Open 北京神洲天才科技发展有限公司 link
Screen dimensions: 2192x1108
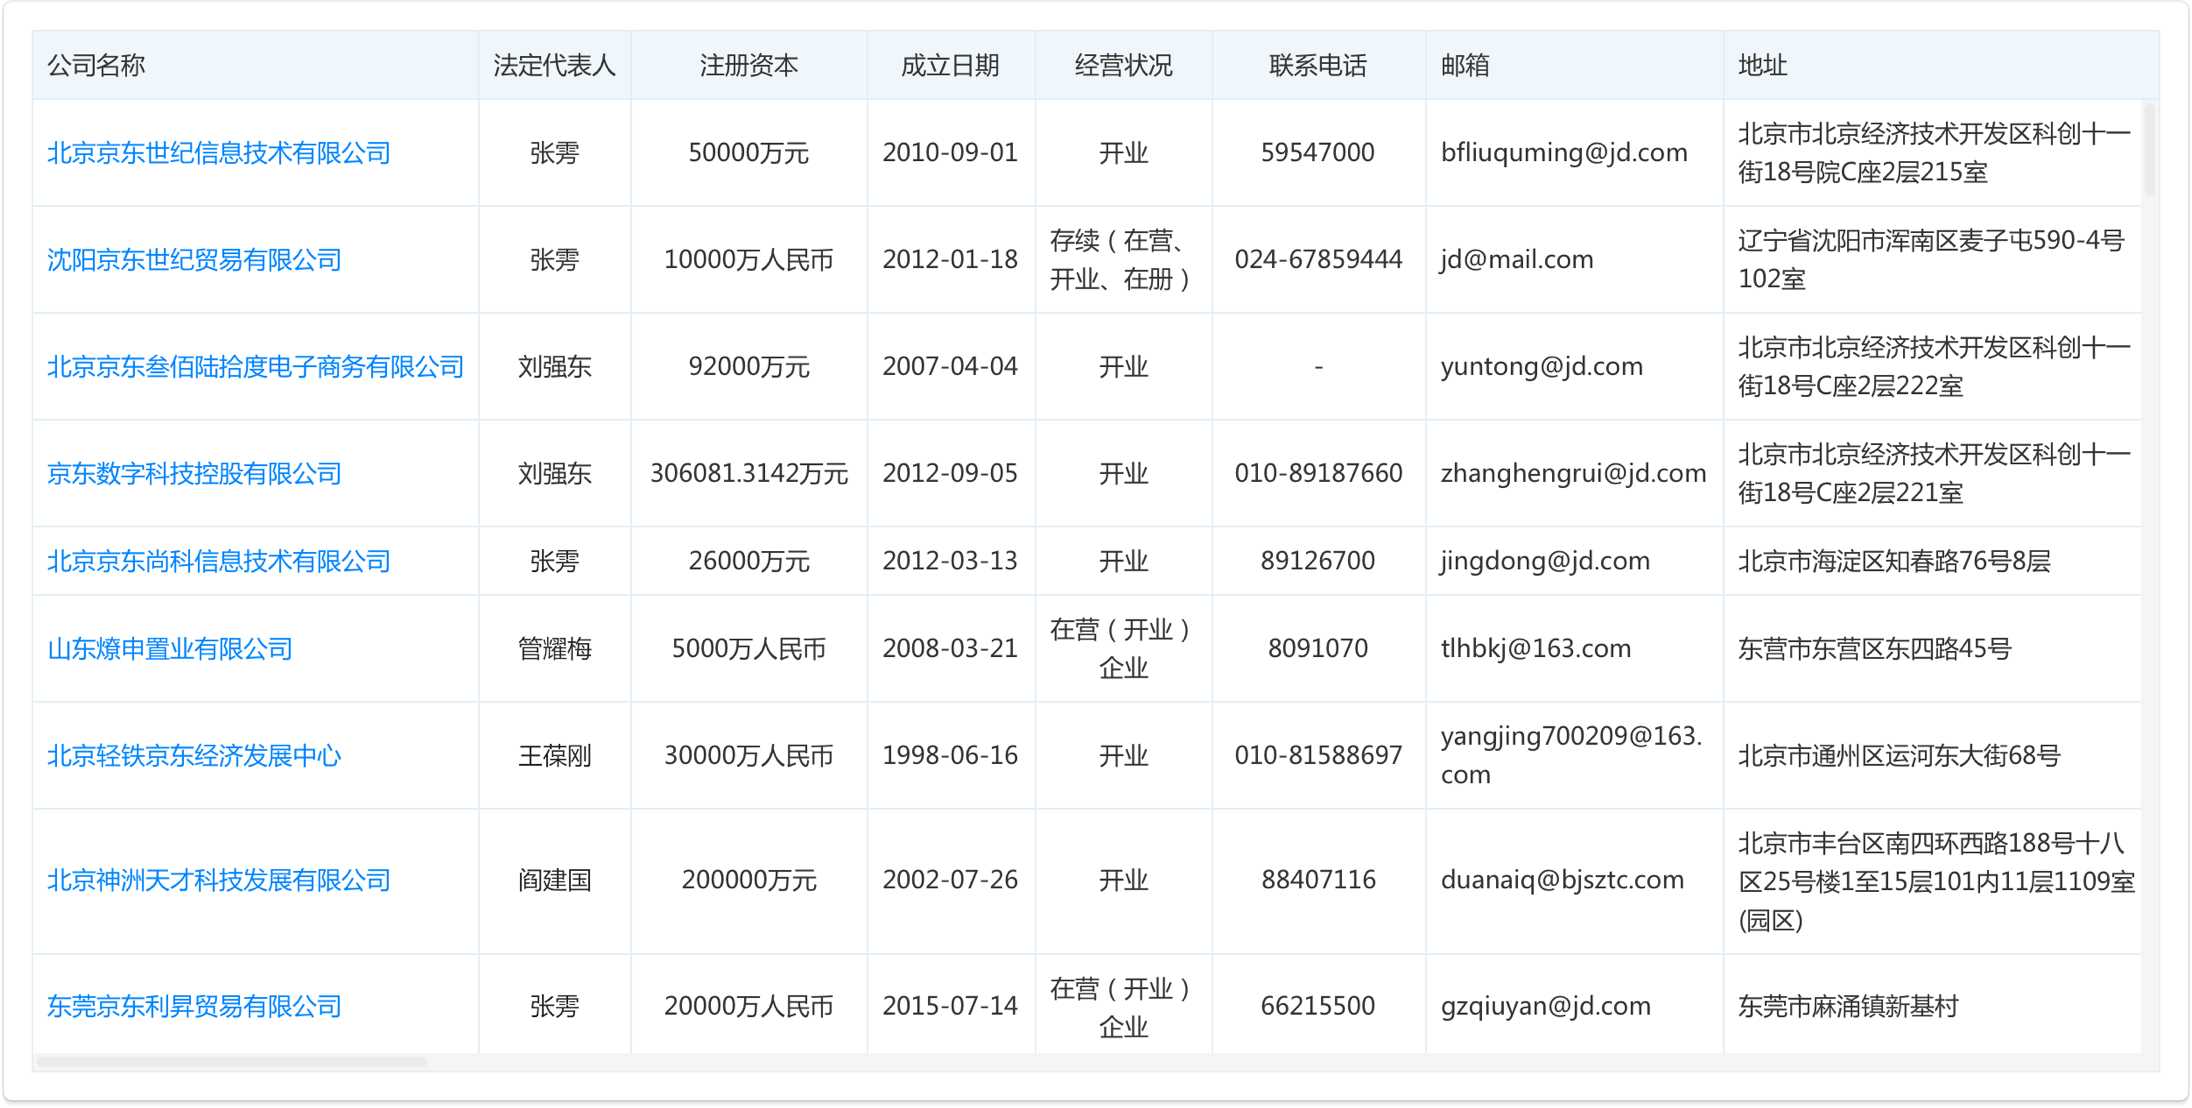[x=218, y=881]
